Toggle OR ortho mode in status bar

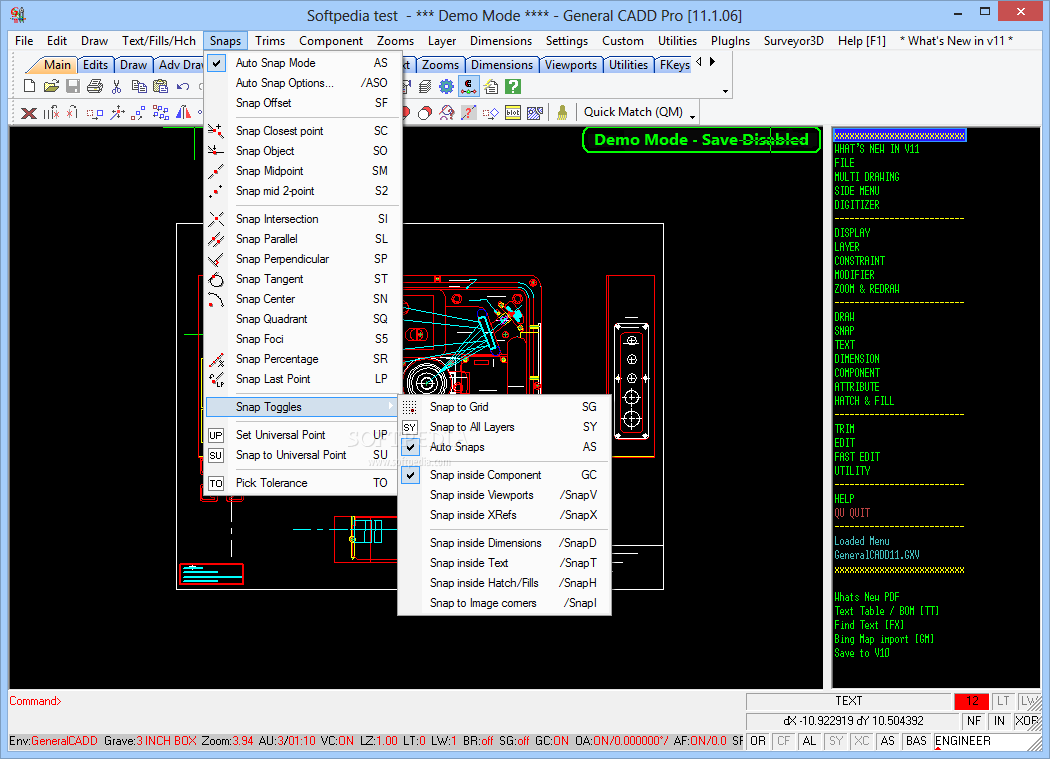tap(758, 741)
